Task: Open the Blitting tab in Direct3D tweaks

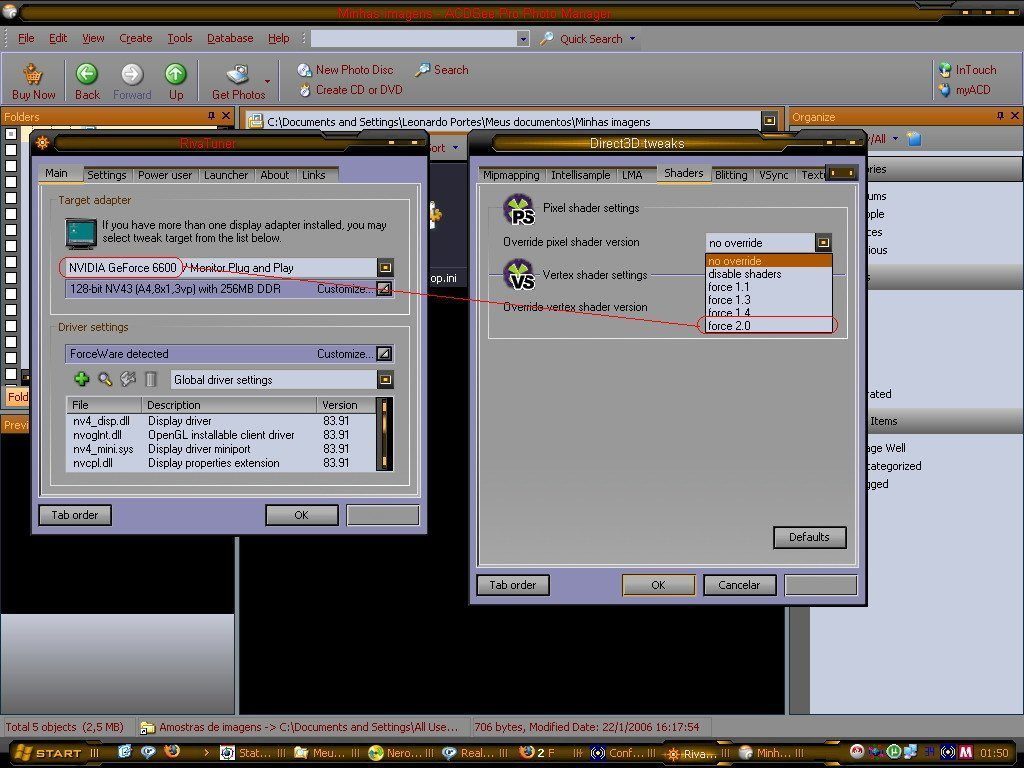Action: tap(731, 175)
